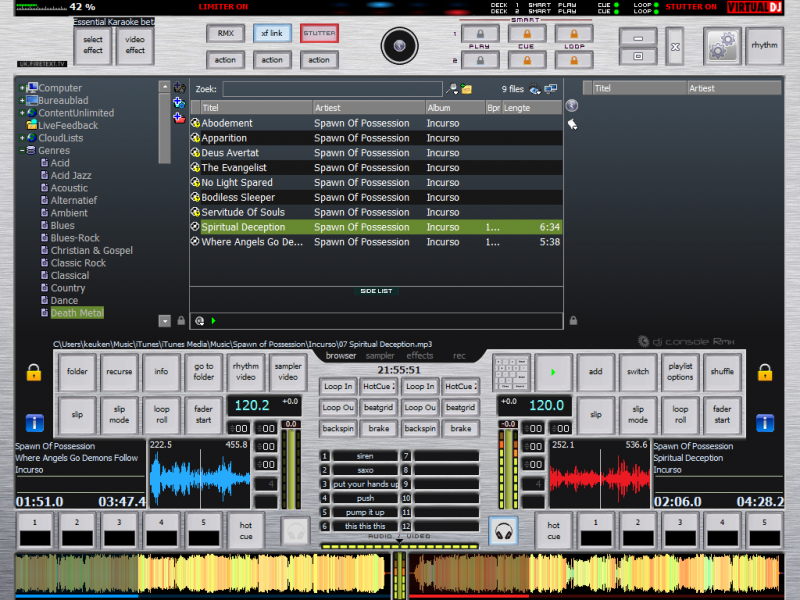800x600 pixels.
Task: Select the track Where Angels Go De...
Action: coord(377,242)
